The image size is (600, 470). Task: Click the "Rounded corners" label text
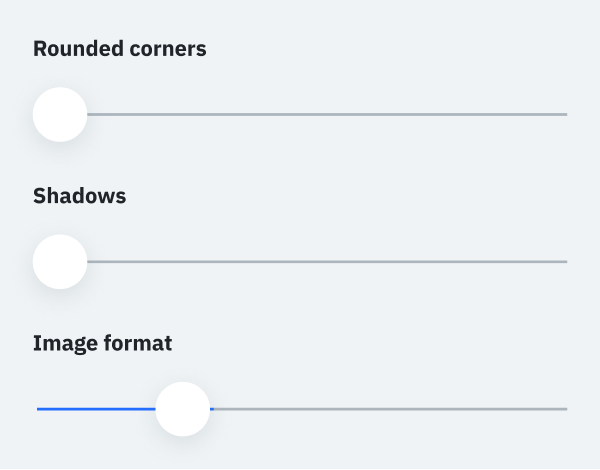point(120,48)
